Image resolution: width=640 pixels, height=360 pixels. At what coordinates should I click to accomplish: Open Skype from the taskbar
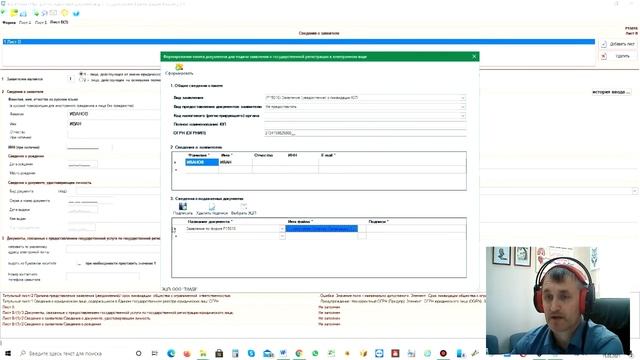(x=251, y=353)
